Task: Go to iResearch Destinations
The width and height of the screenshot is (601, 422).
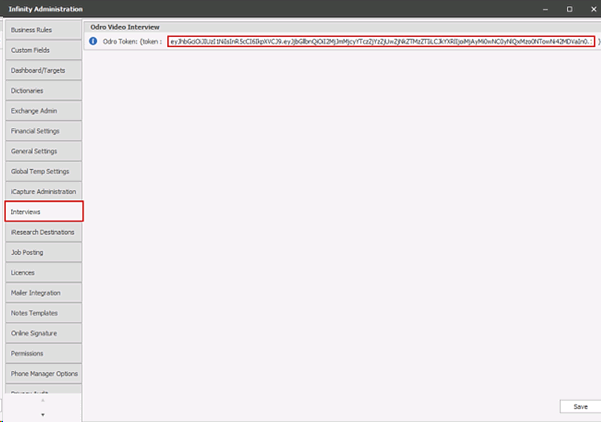Action: [42, 232]
